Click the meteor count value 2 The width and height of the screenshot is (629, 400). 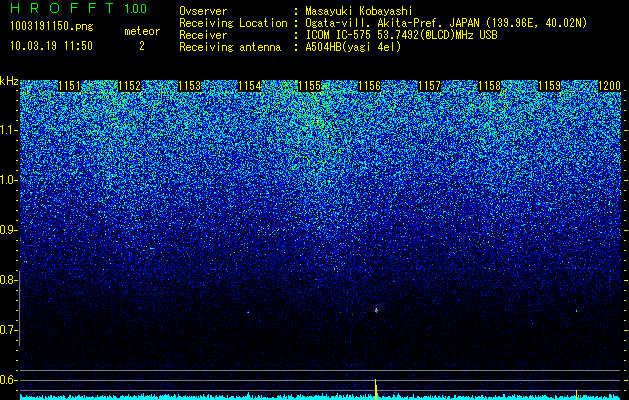(x=142, y=46)
